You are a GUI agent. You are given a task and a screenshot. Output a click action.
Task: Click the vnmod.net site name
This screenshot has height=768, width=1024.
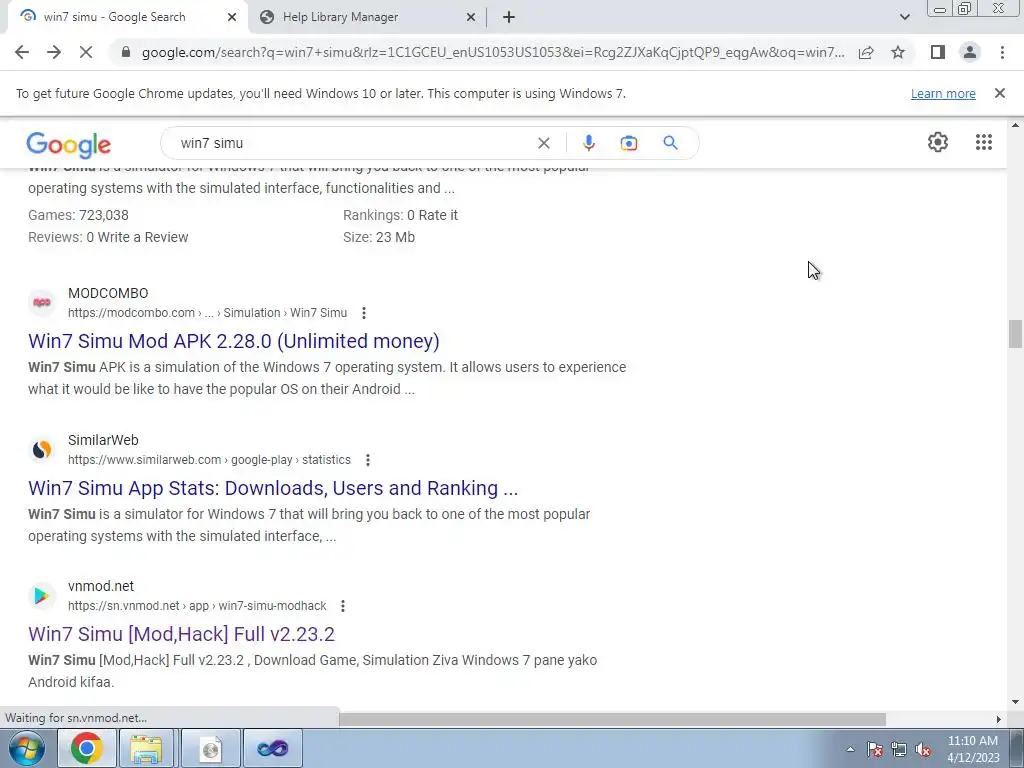click(101, 586)
